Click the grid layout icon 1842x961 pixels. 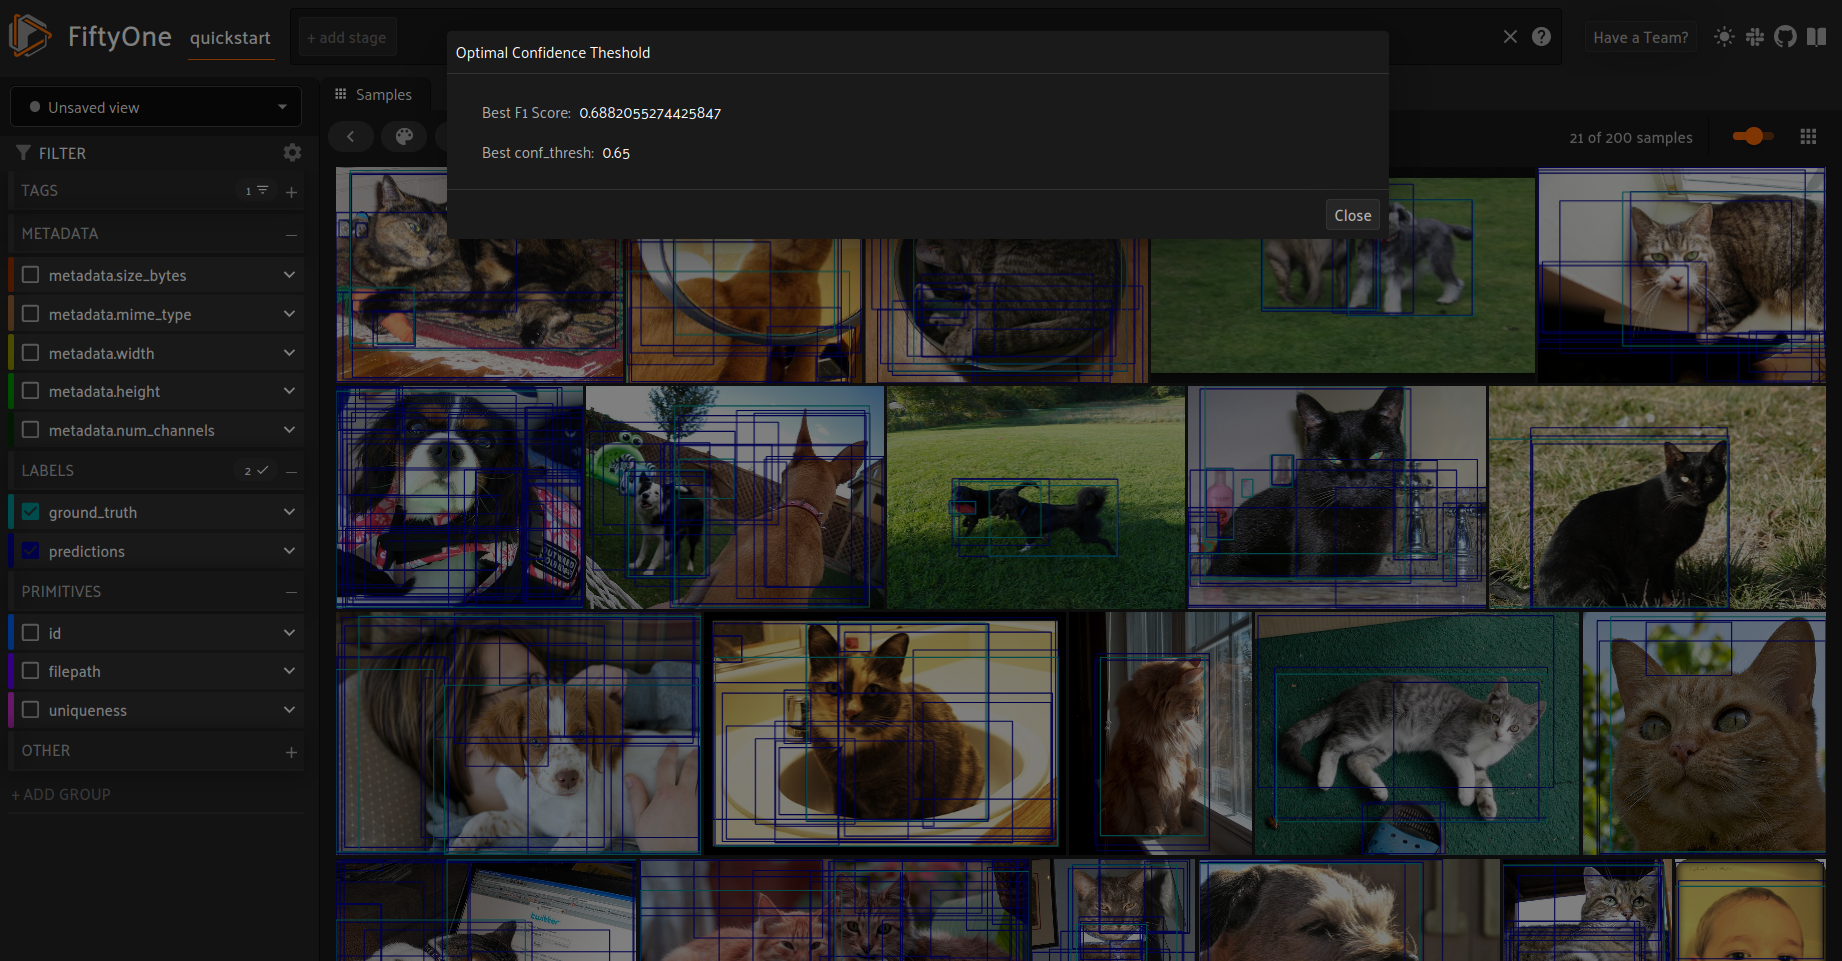pyautogui.click(x=1808, y=136)
